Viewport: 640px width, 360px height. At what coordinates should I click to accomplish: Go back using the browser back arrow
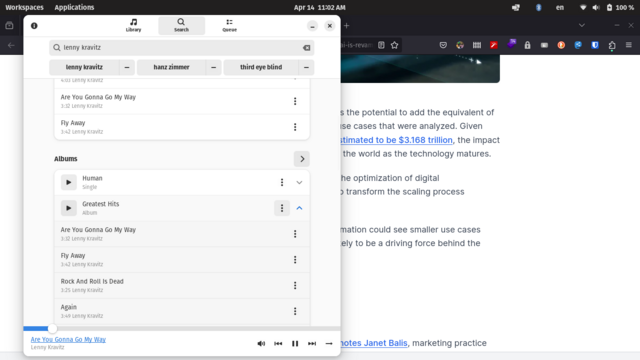(11, 45)
